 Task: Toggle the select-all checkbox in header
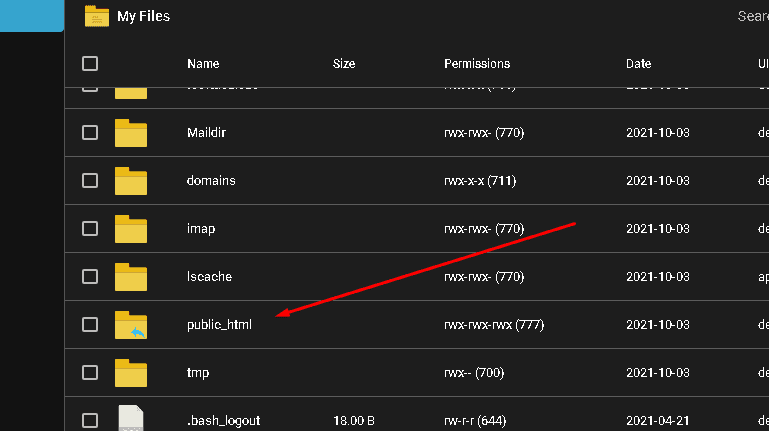point(90,64)
